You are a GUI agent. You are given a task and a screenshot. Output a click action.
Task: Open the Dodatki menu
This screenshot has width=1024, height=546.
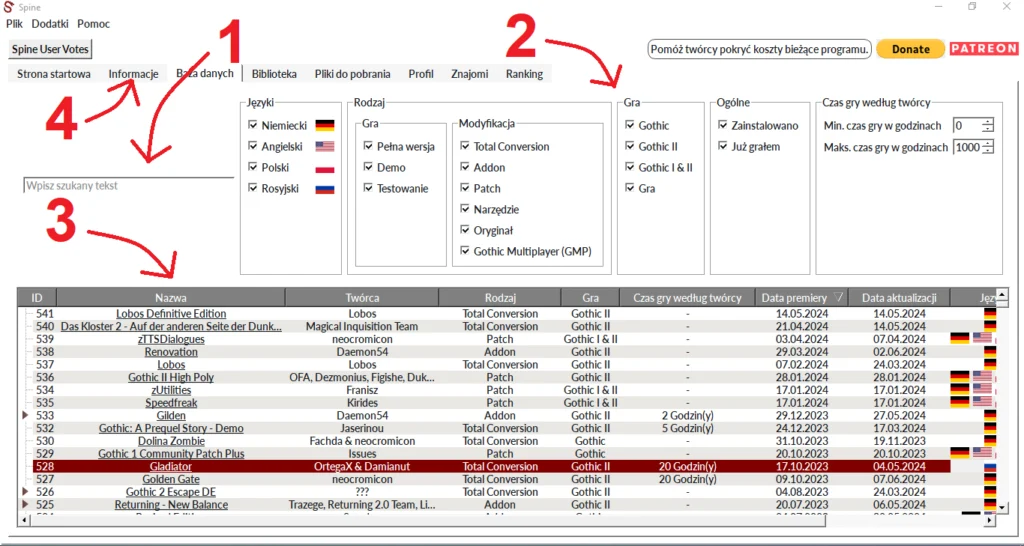pyautogui.click(x=50, y=24)
